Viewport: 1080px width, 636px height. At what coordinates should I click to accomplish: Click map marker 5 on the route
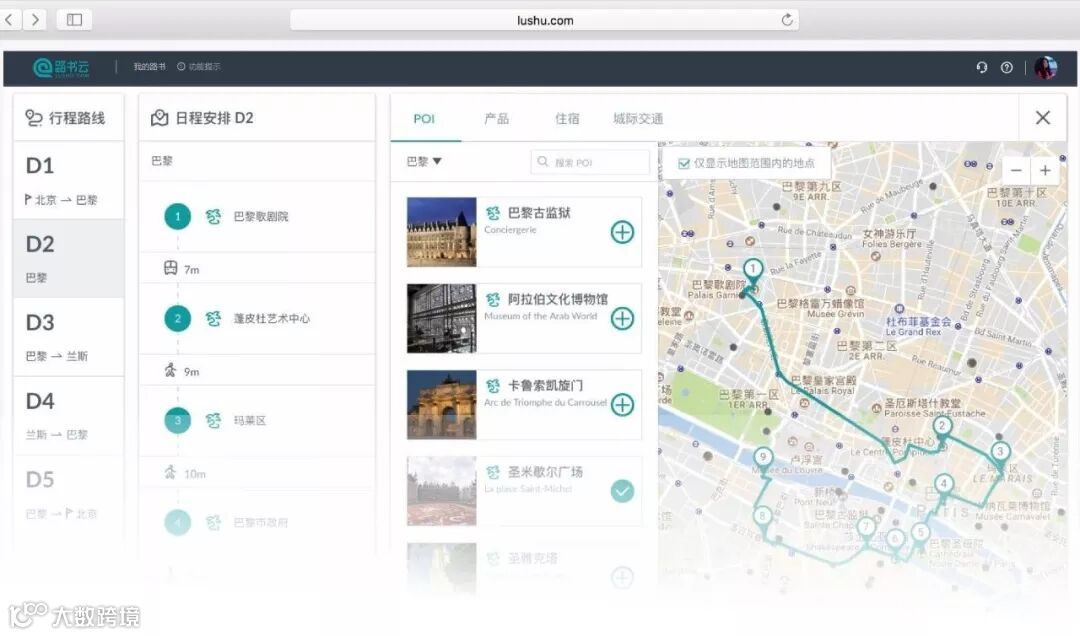[920, 534]
